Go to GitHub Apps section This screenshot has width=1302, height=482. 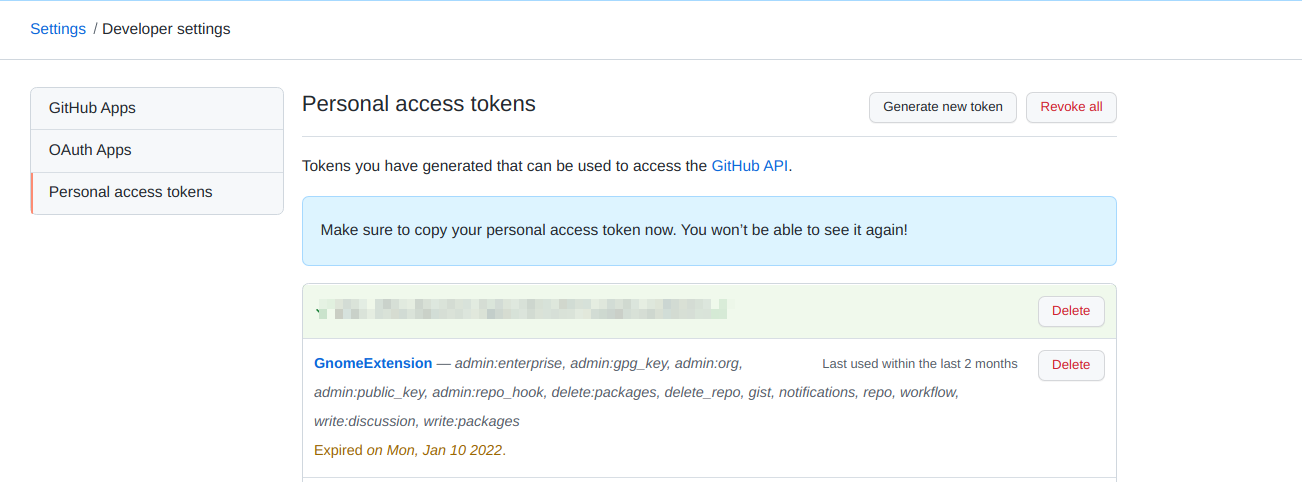[x=92, y=108]
